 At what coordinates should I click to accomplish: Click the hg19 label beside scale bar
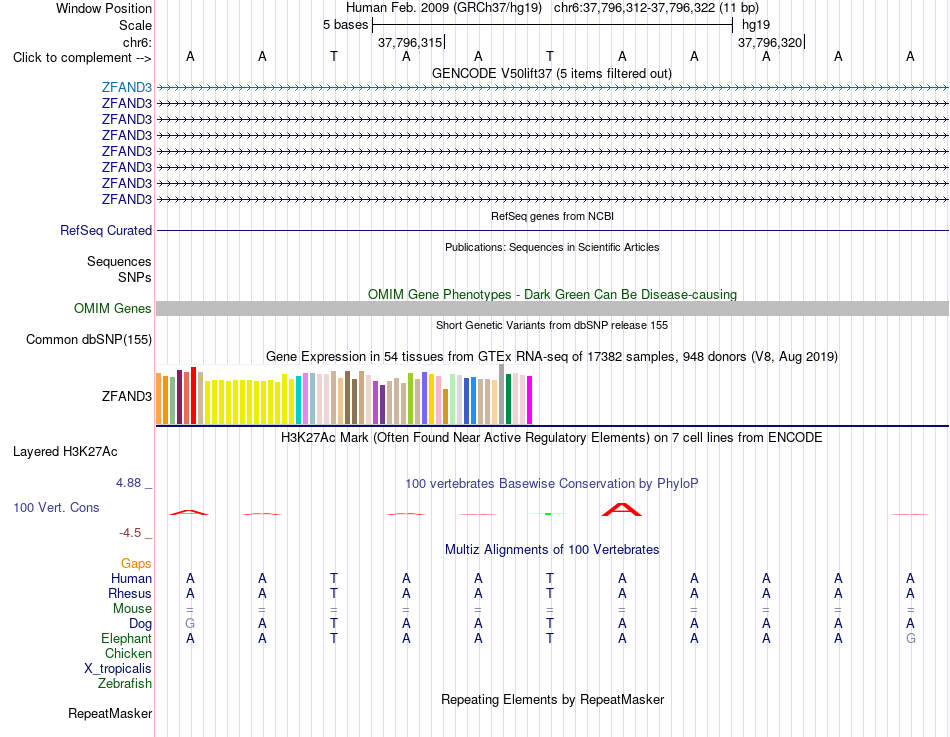pos(756,25)
